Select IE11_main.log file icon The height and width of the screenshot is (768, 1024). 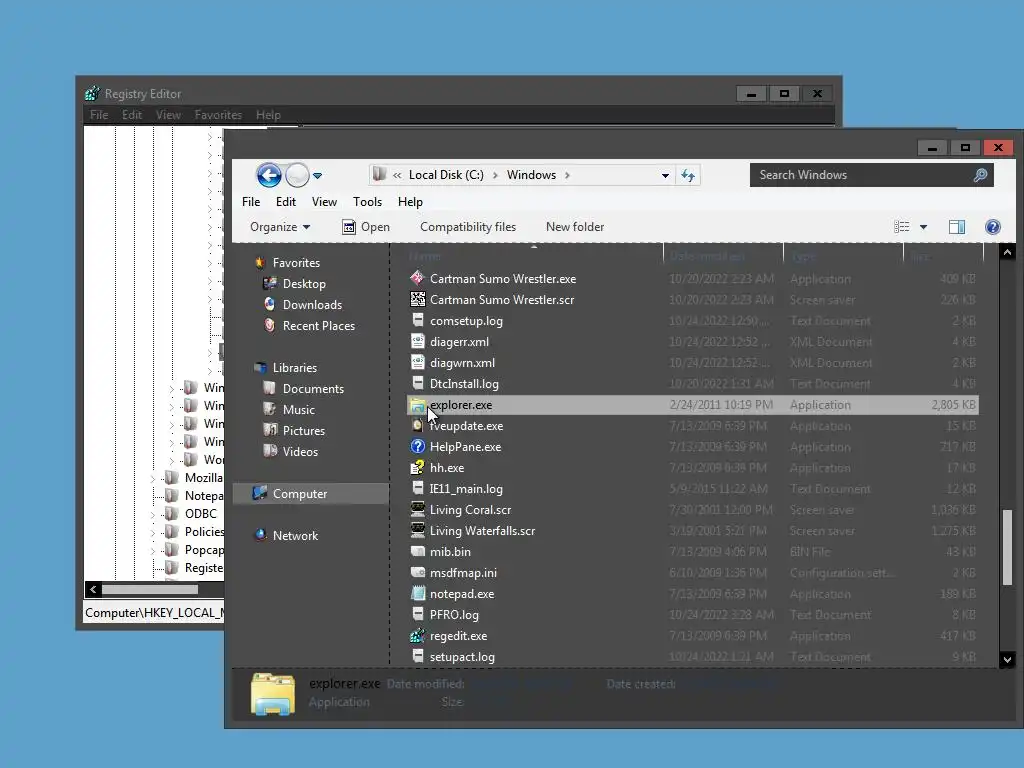point(417,488)
